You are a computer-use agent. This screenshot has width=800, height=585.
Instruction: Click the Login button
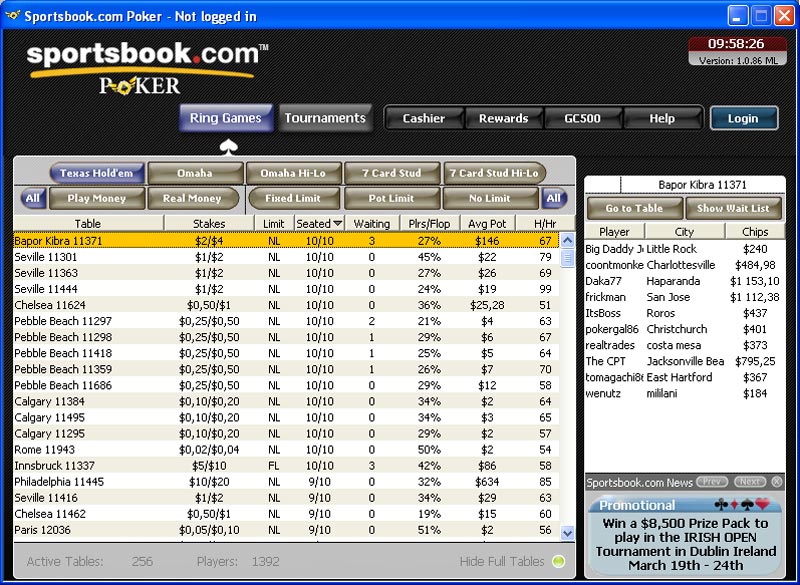point(744,118)
